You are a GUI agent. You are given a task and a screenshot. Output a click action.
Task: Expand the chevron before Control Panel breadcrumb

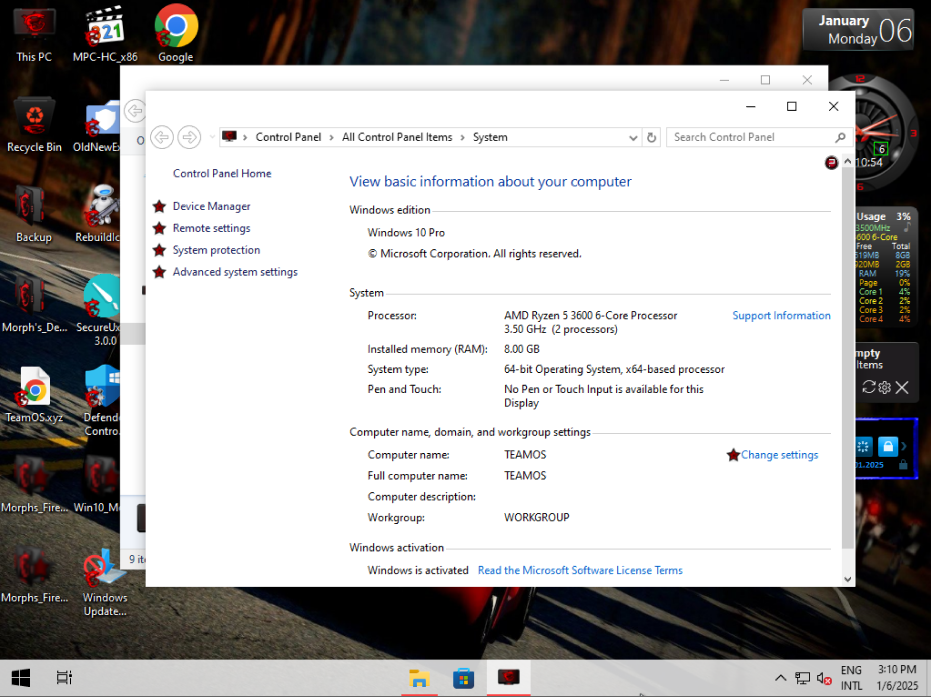tap(245, 138)
